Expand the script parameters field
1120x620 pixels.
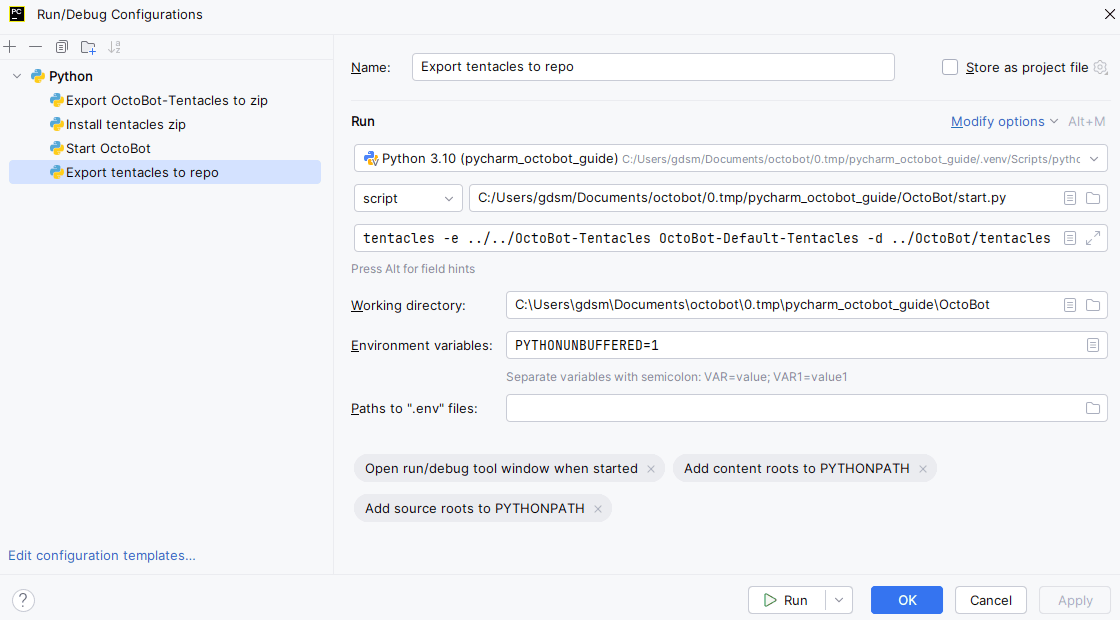pyautogui.click(x=1093, y=239)
